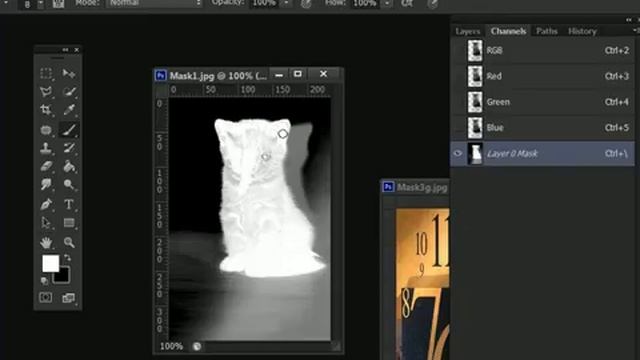The image size is (640, 360).
Task: Select the Move tool
Action: pyautogui.click(x=69, y=73)
